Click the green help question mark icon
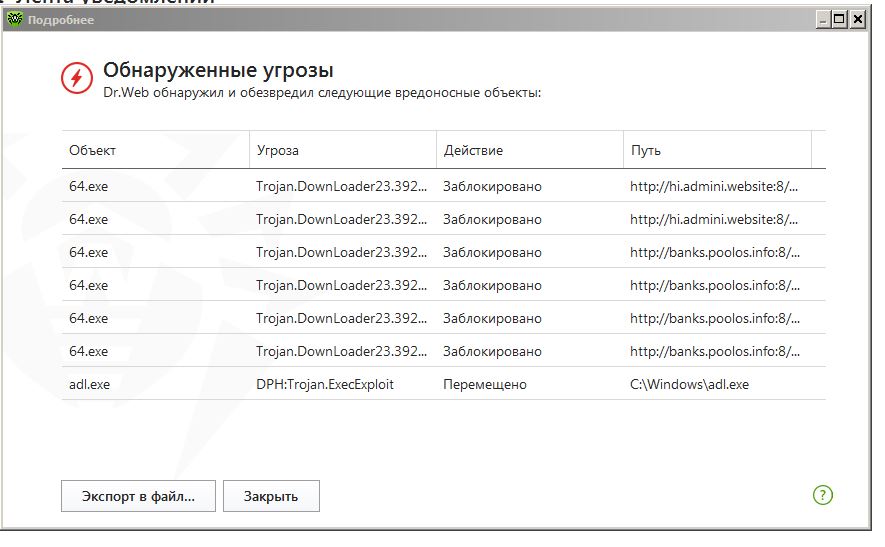This screenshot has height=547, width=885. pos(822,495)
